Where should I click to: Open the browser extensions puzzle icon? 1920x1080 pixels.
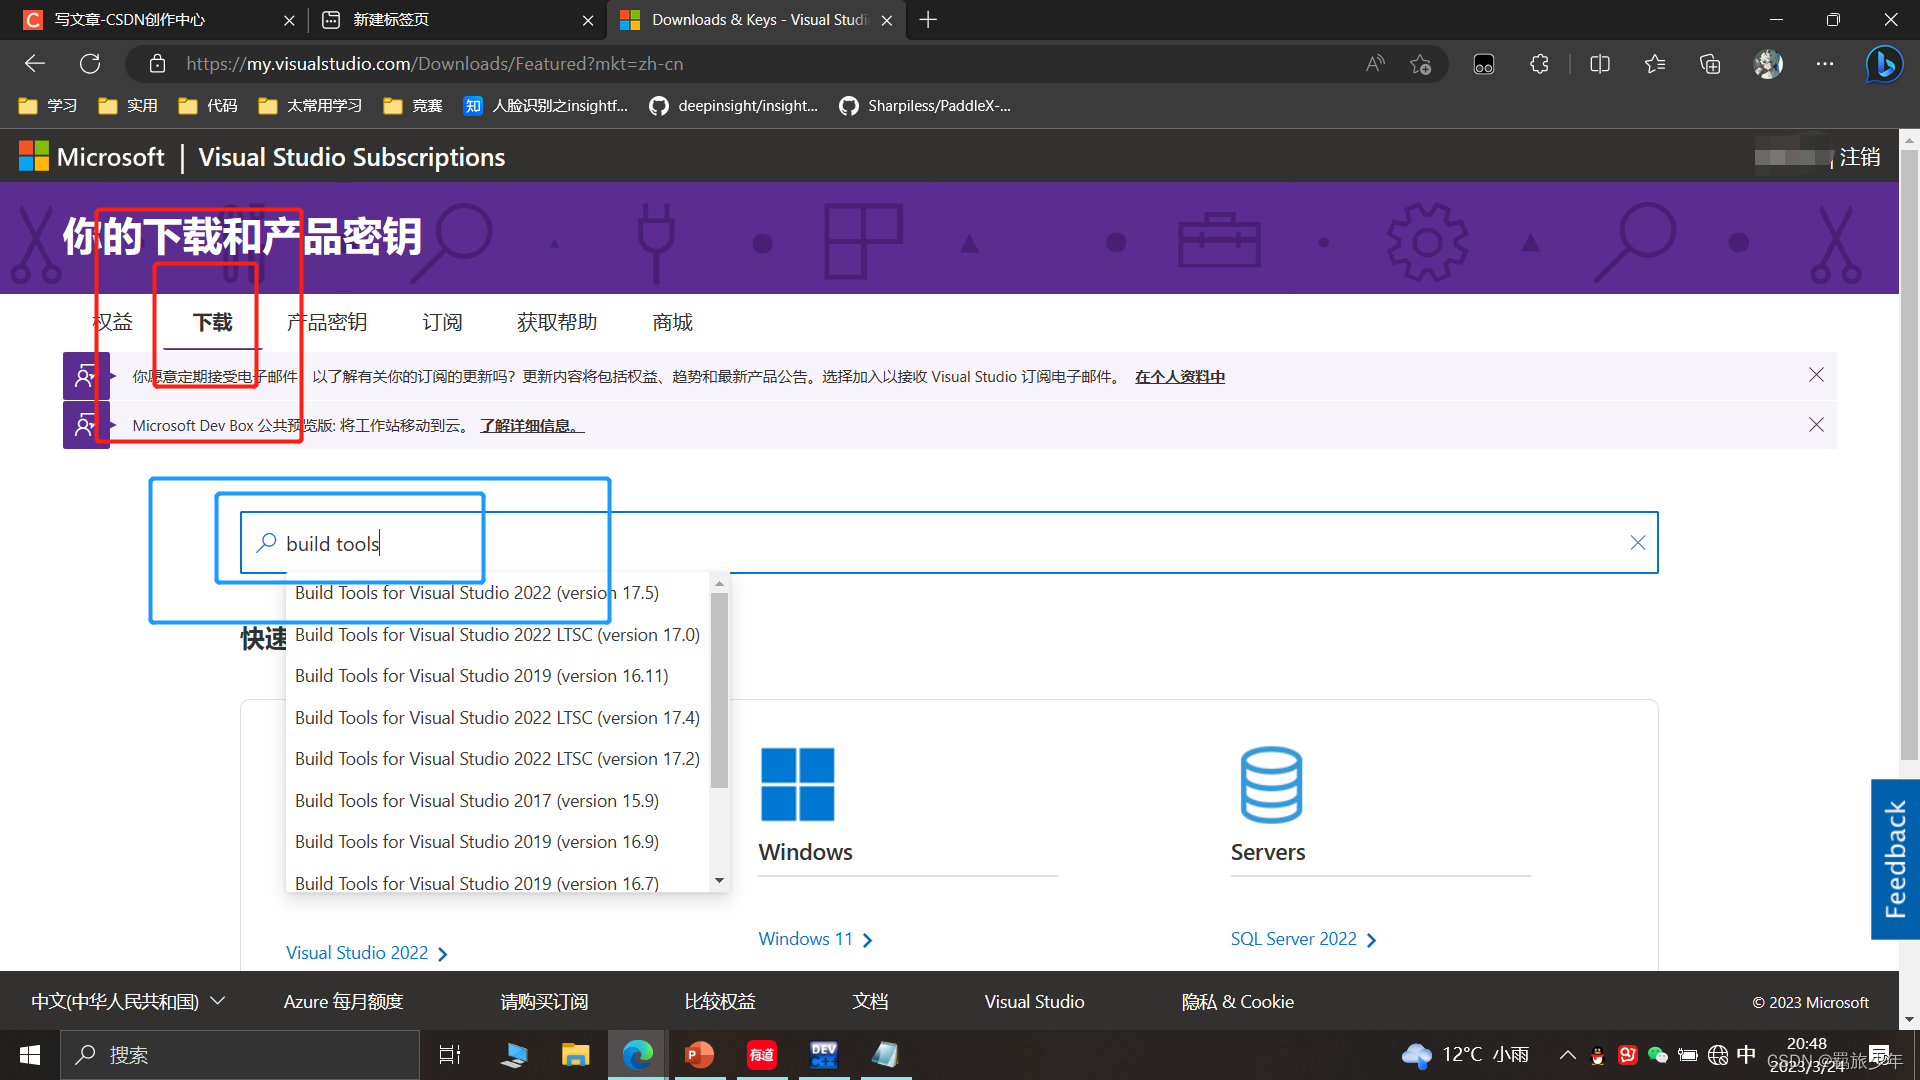(x=1539, y=64)
